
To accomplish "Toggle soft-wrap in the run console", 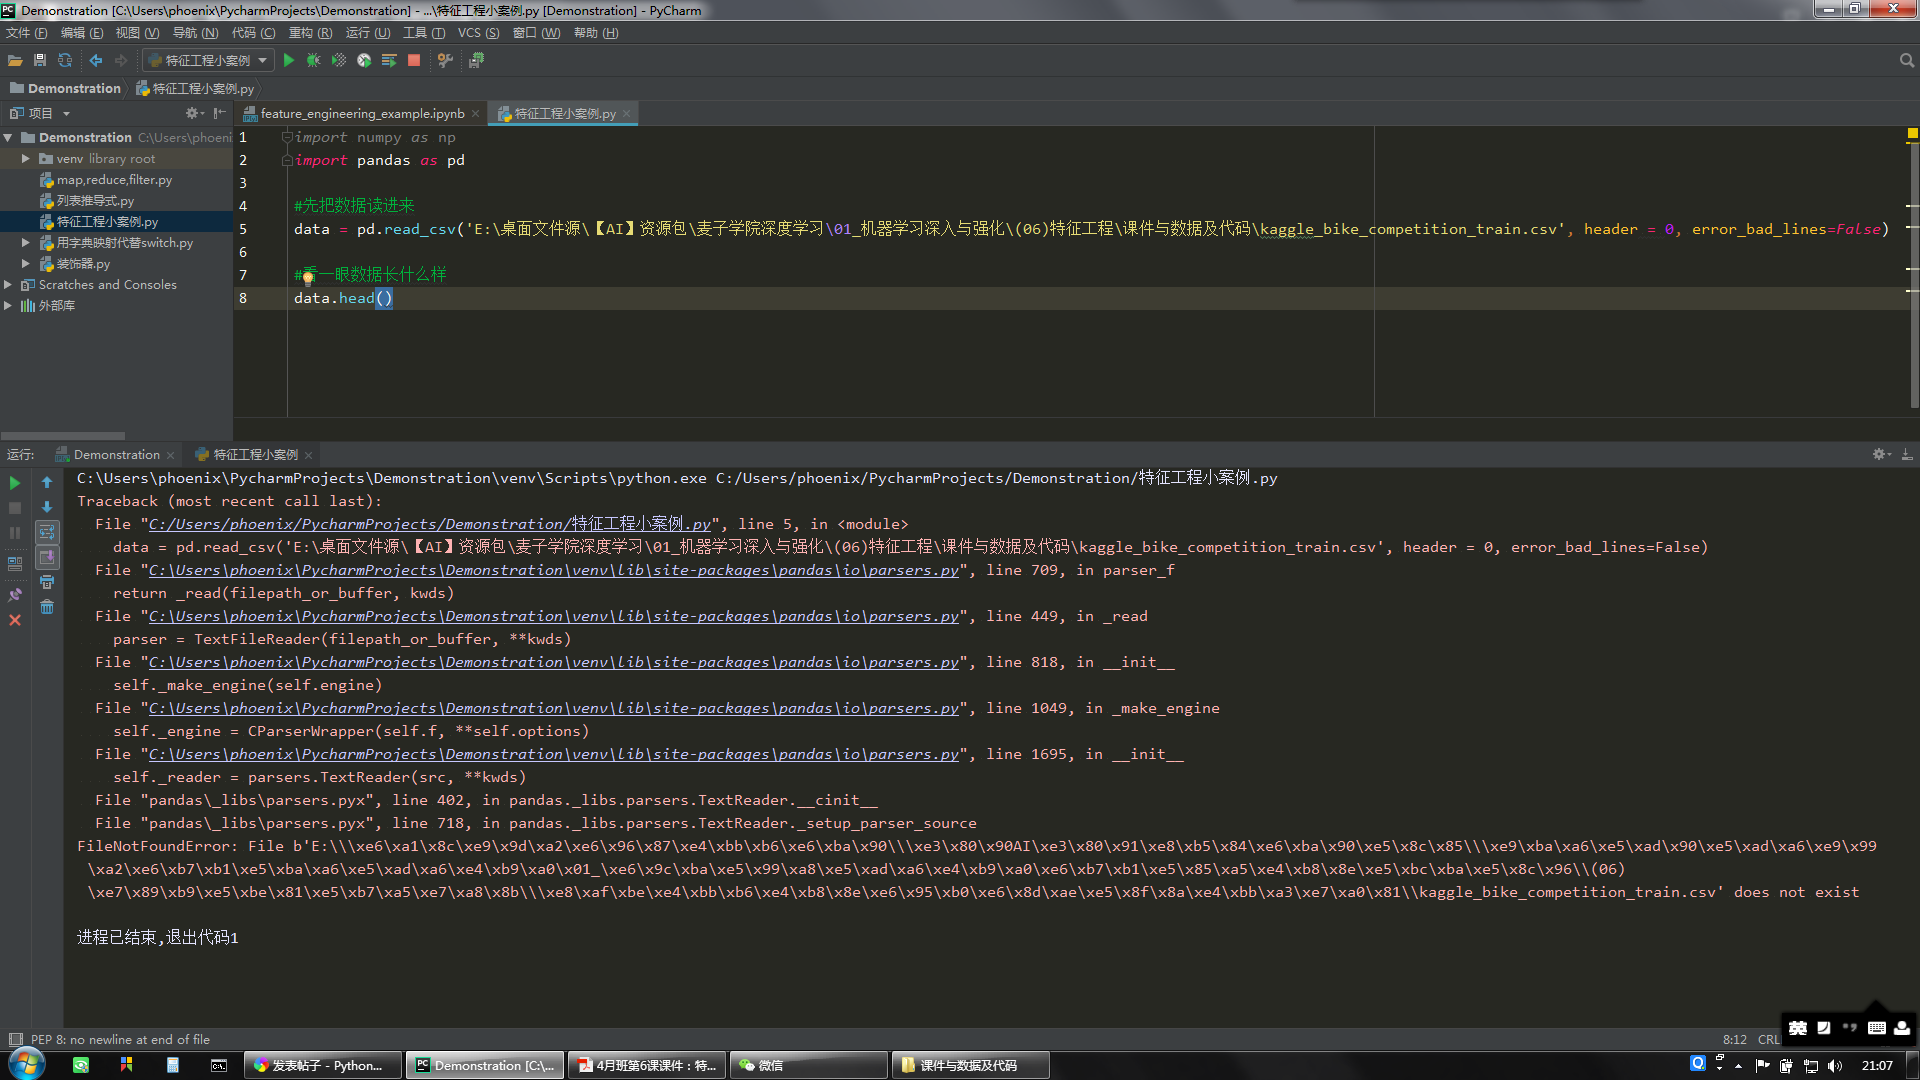I will 47,532.
